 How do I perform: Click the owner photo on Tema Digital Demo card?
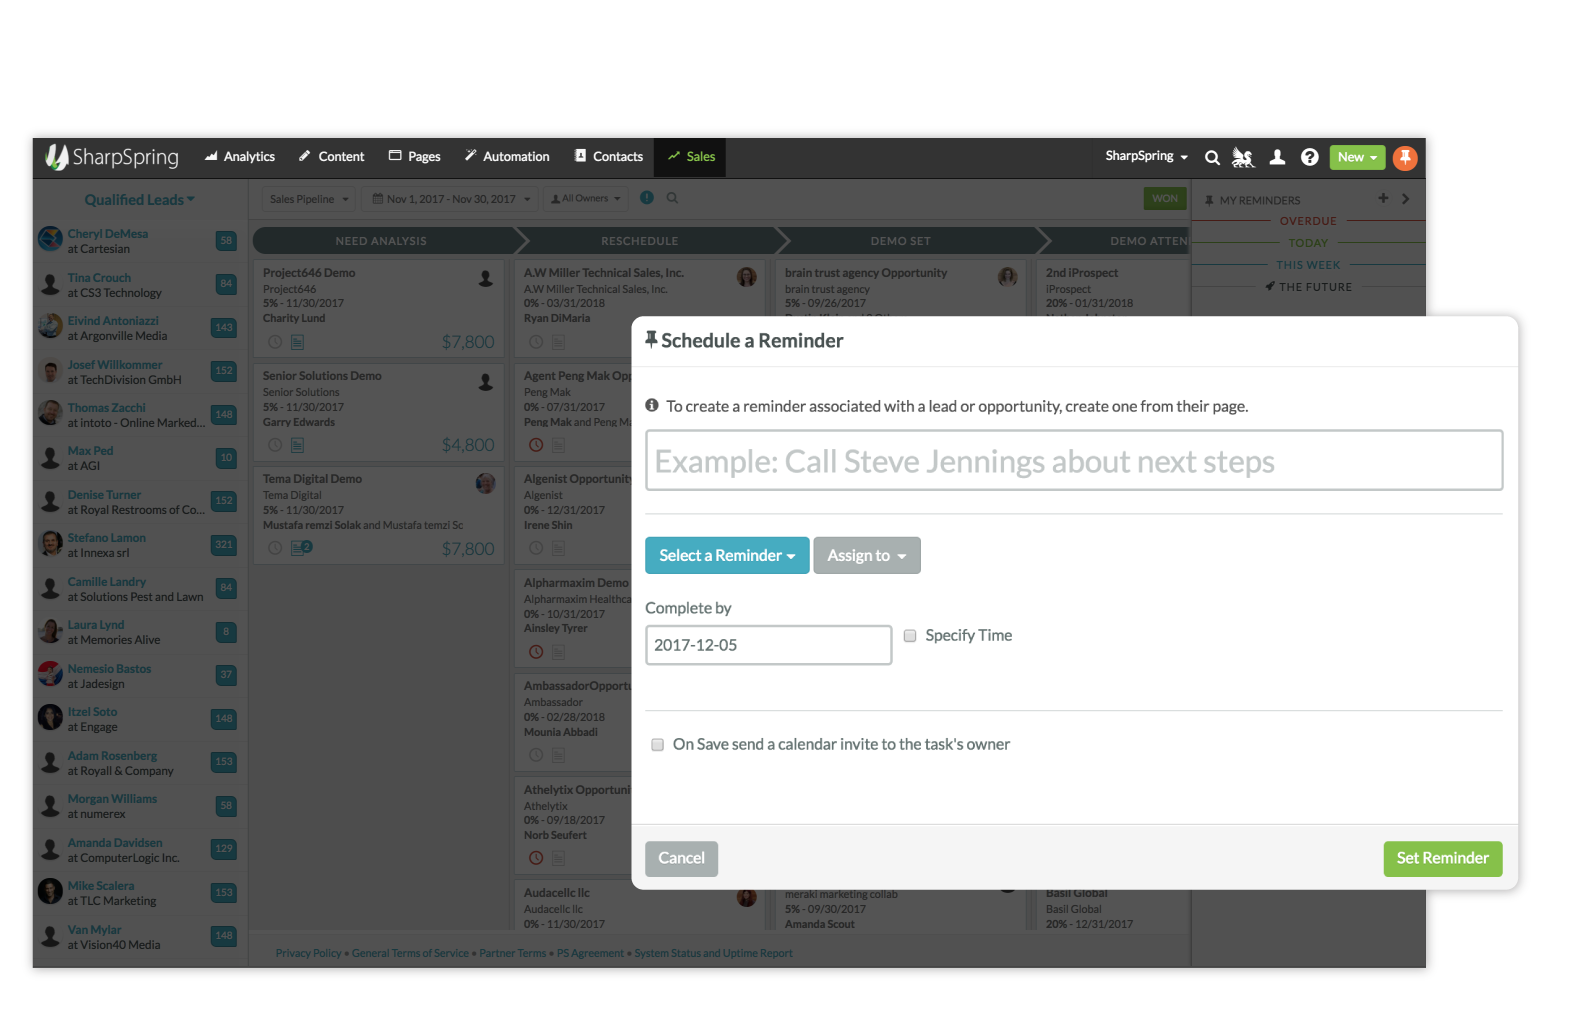coord(486,483)
